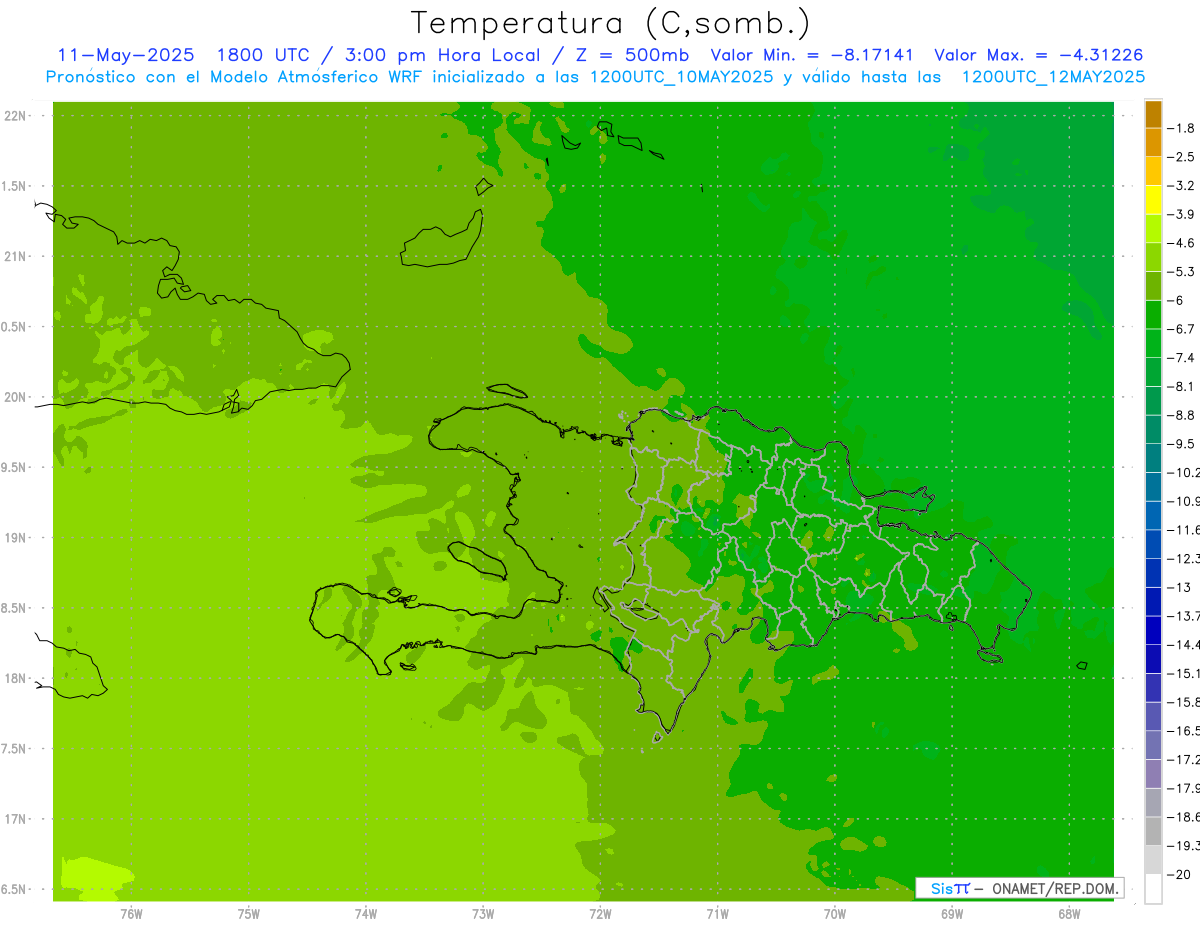Click the '72W' longitude label
Screen dimensions: 1200x927
600,913
